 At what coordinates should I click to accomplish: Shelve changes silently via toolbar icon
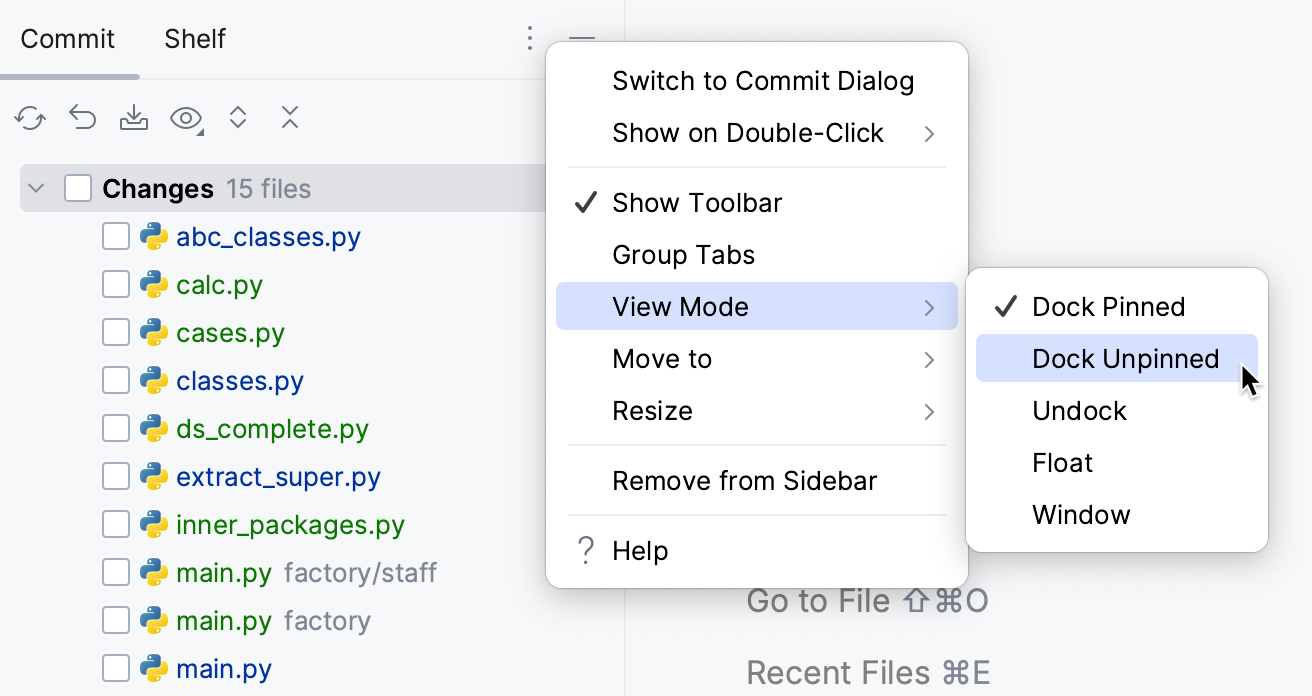pos(134,117)
